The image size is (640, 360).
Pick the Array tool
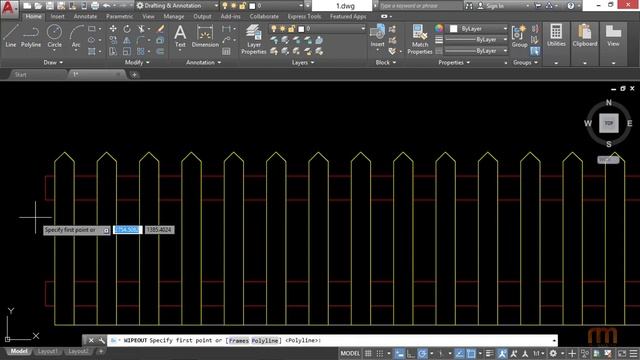click(141, 52)
